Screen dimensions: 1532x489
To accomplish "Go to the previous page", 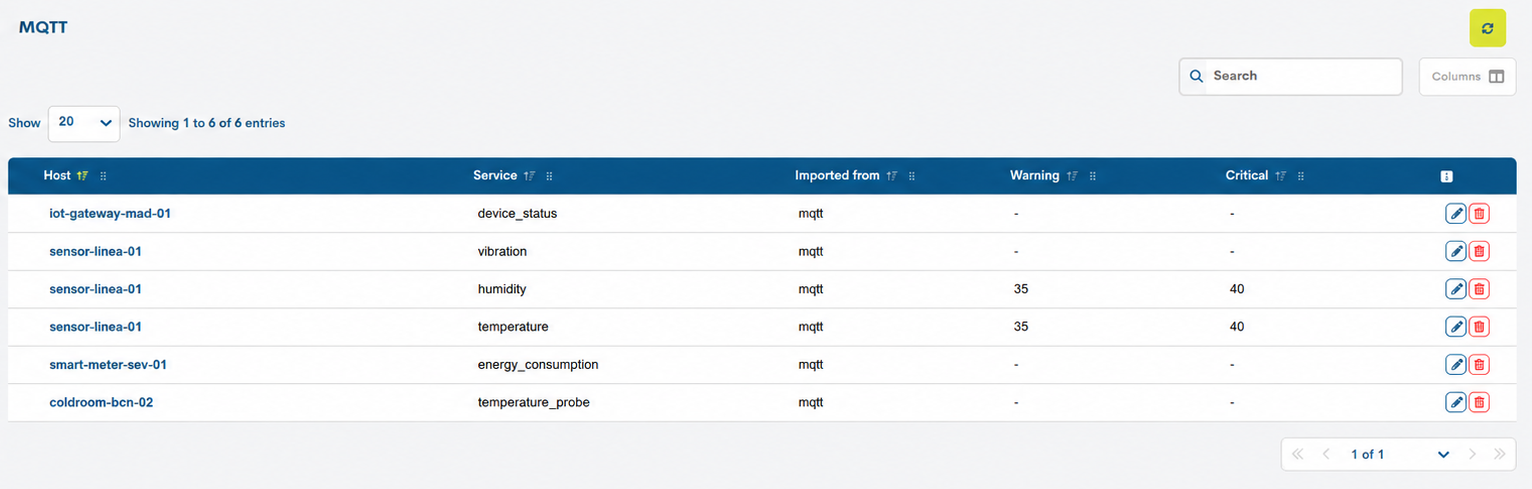I will [x=1326, y=454].
